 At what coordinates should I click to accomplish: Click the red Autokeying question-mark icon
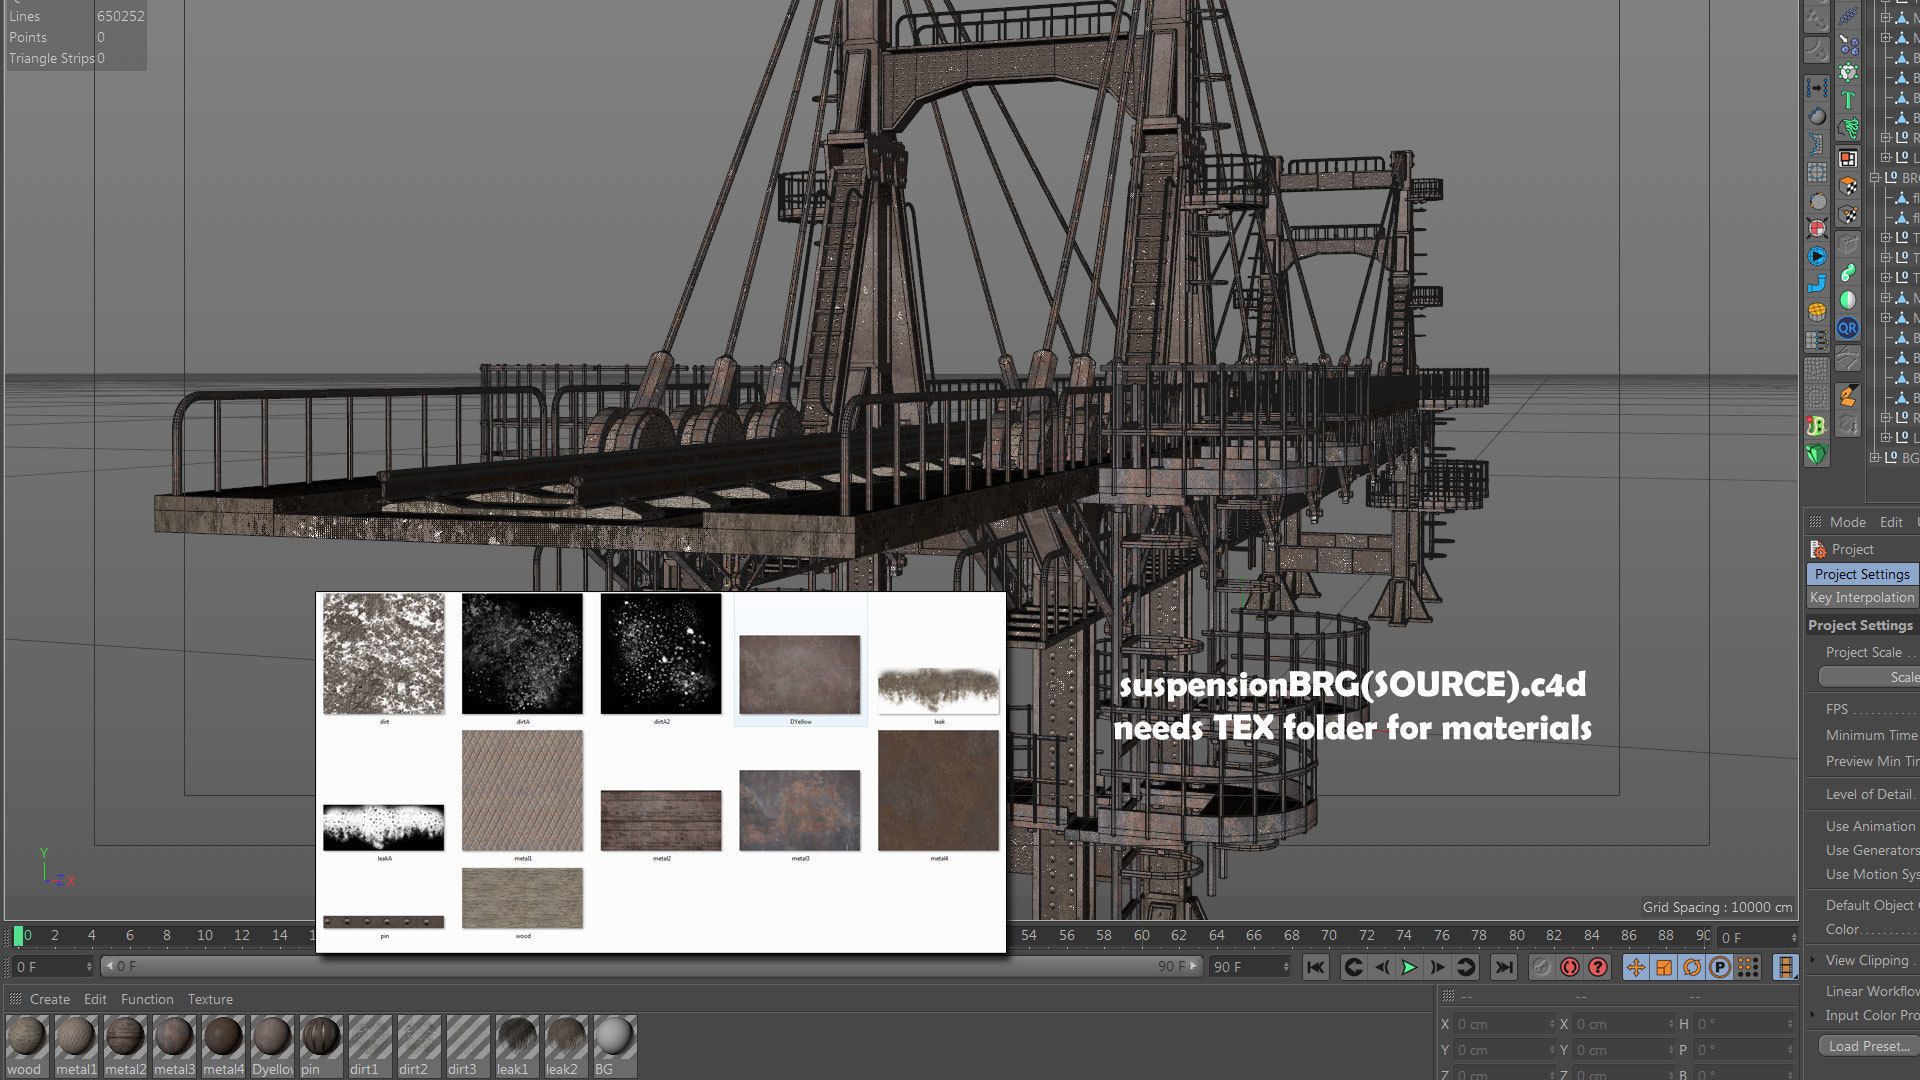click(1598, 967)
